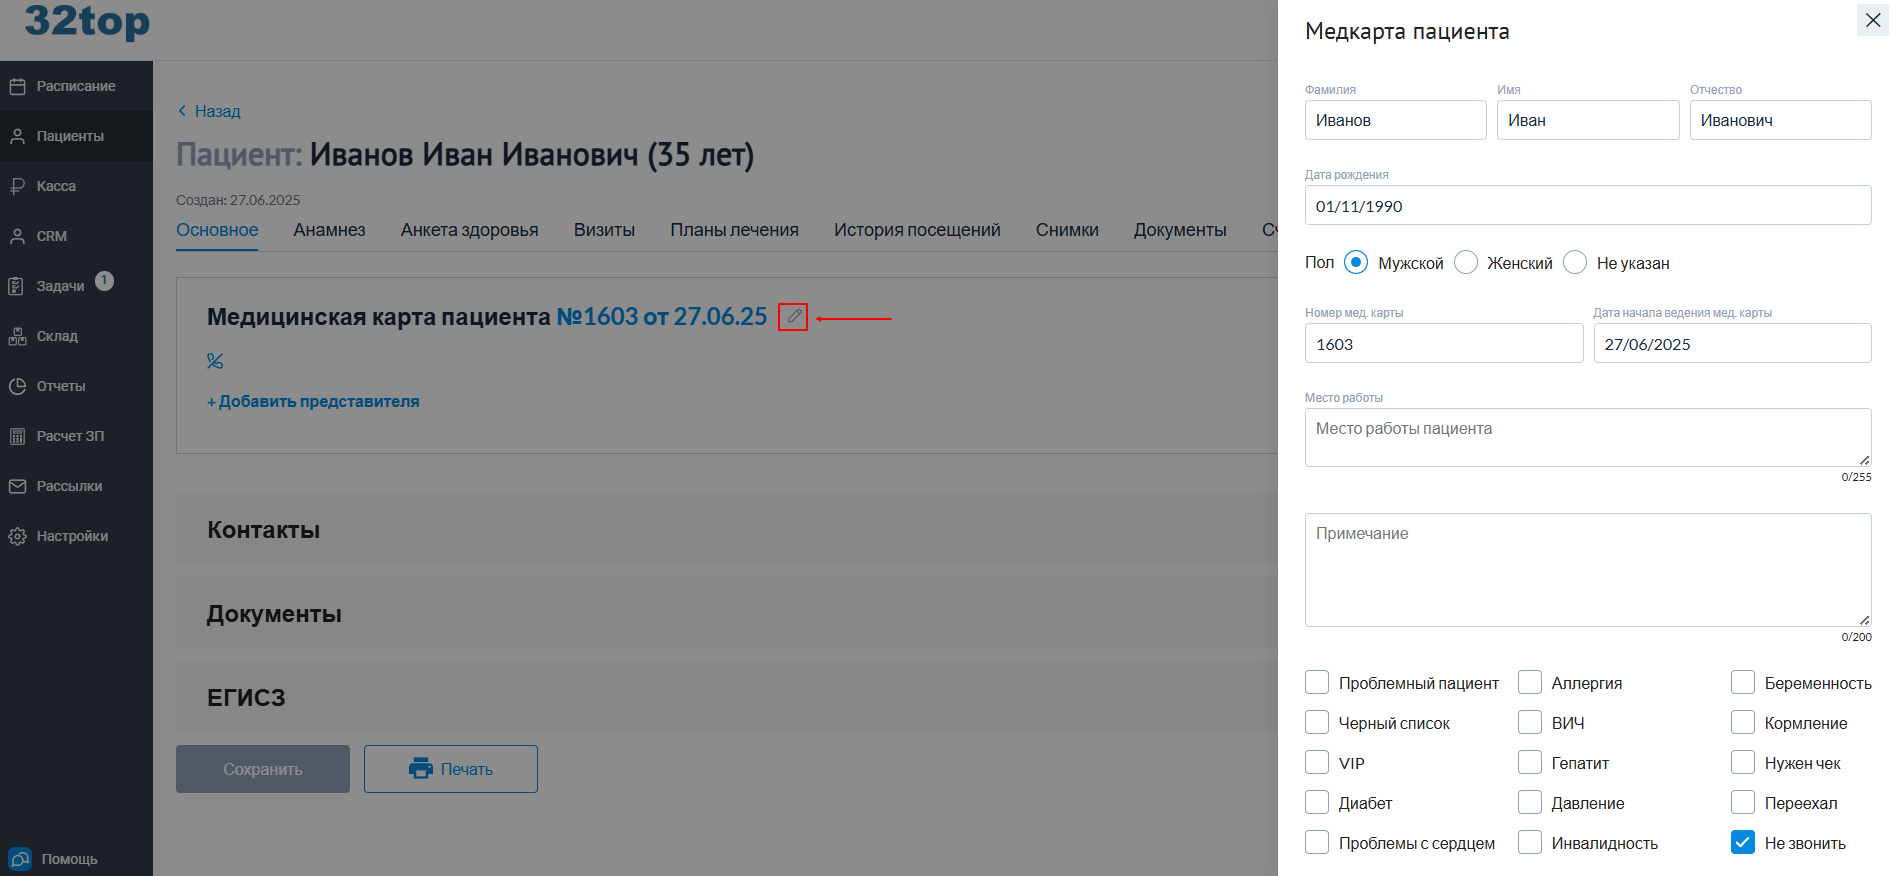The width and height of the screenshot is (1892, 876).
Task: Uncheck the Не звонить checkbox
Action: click(1743, 842)
